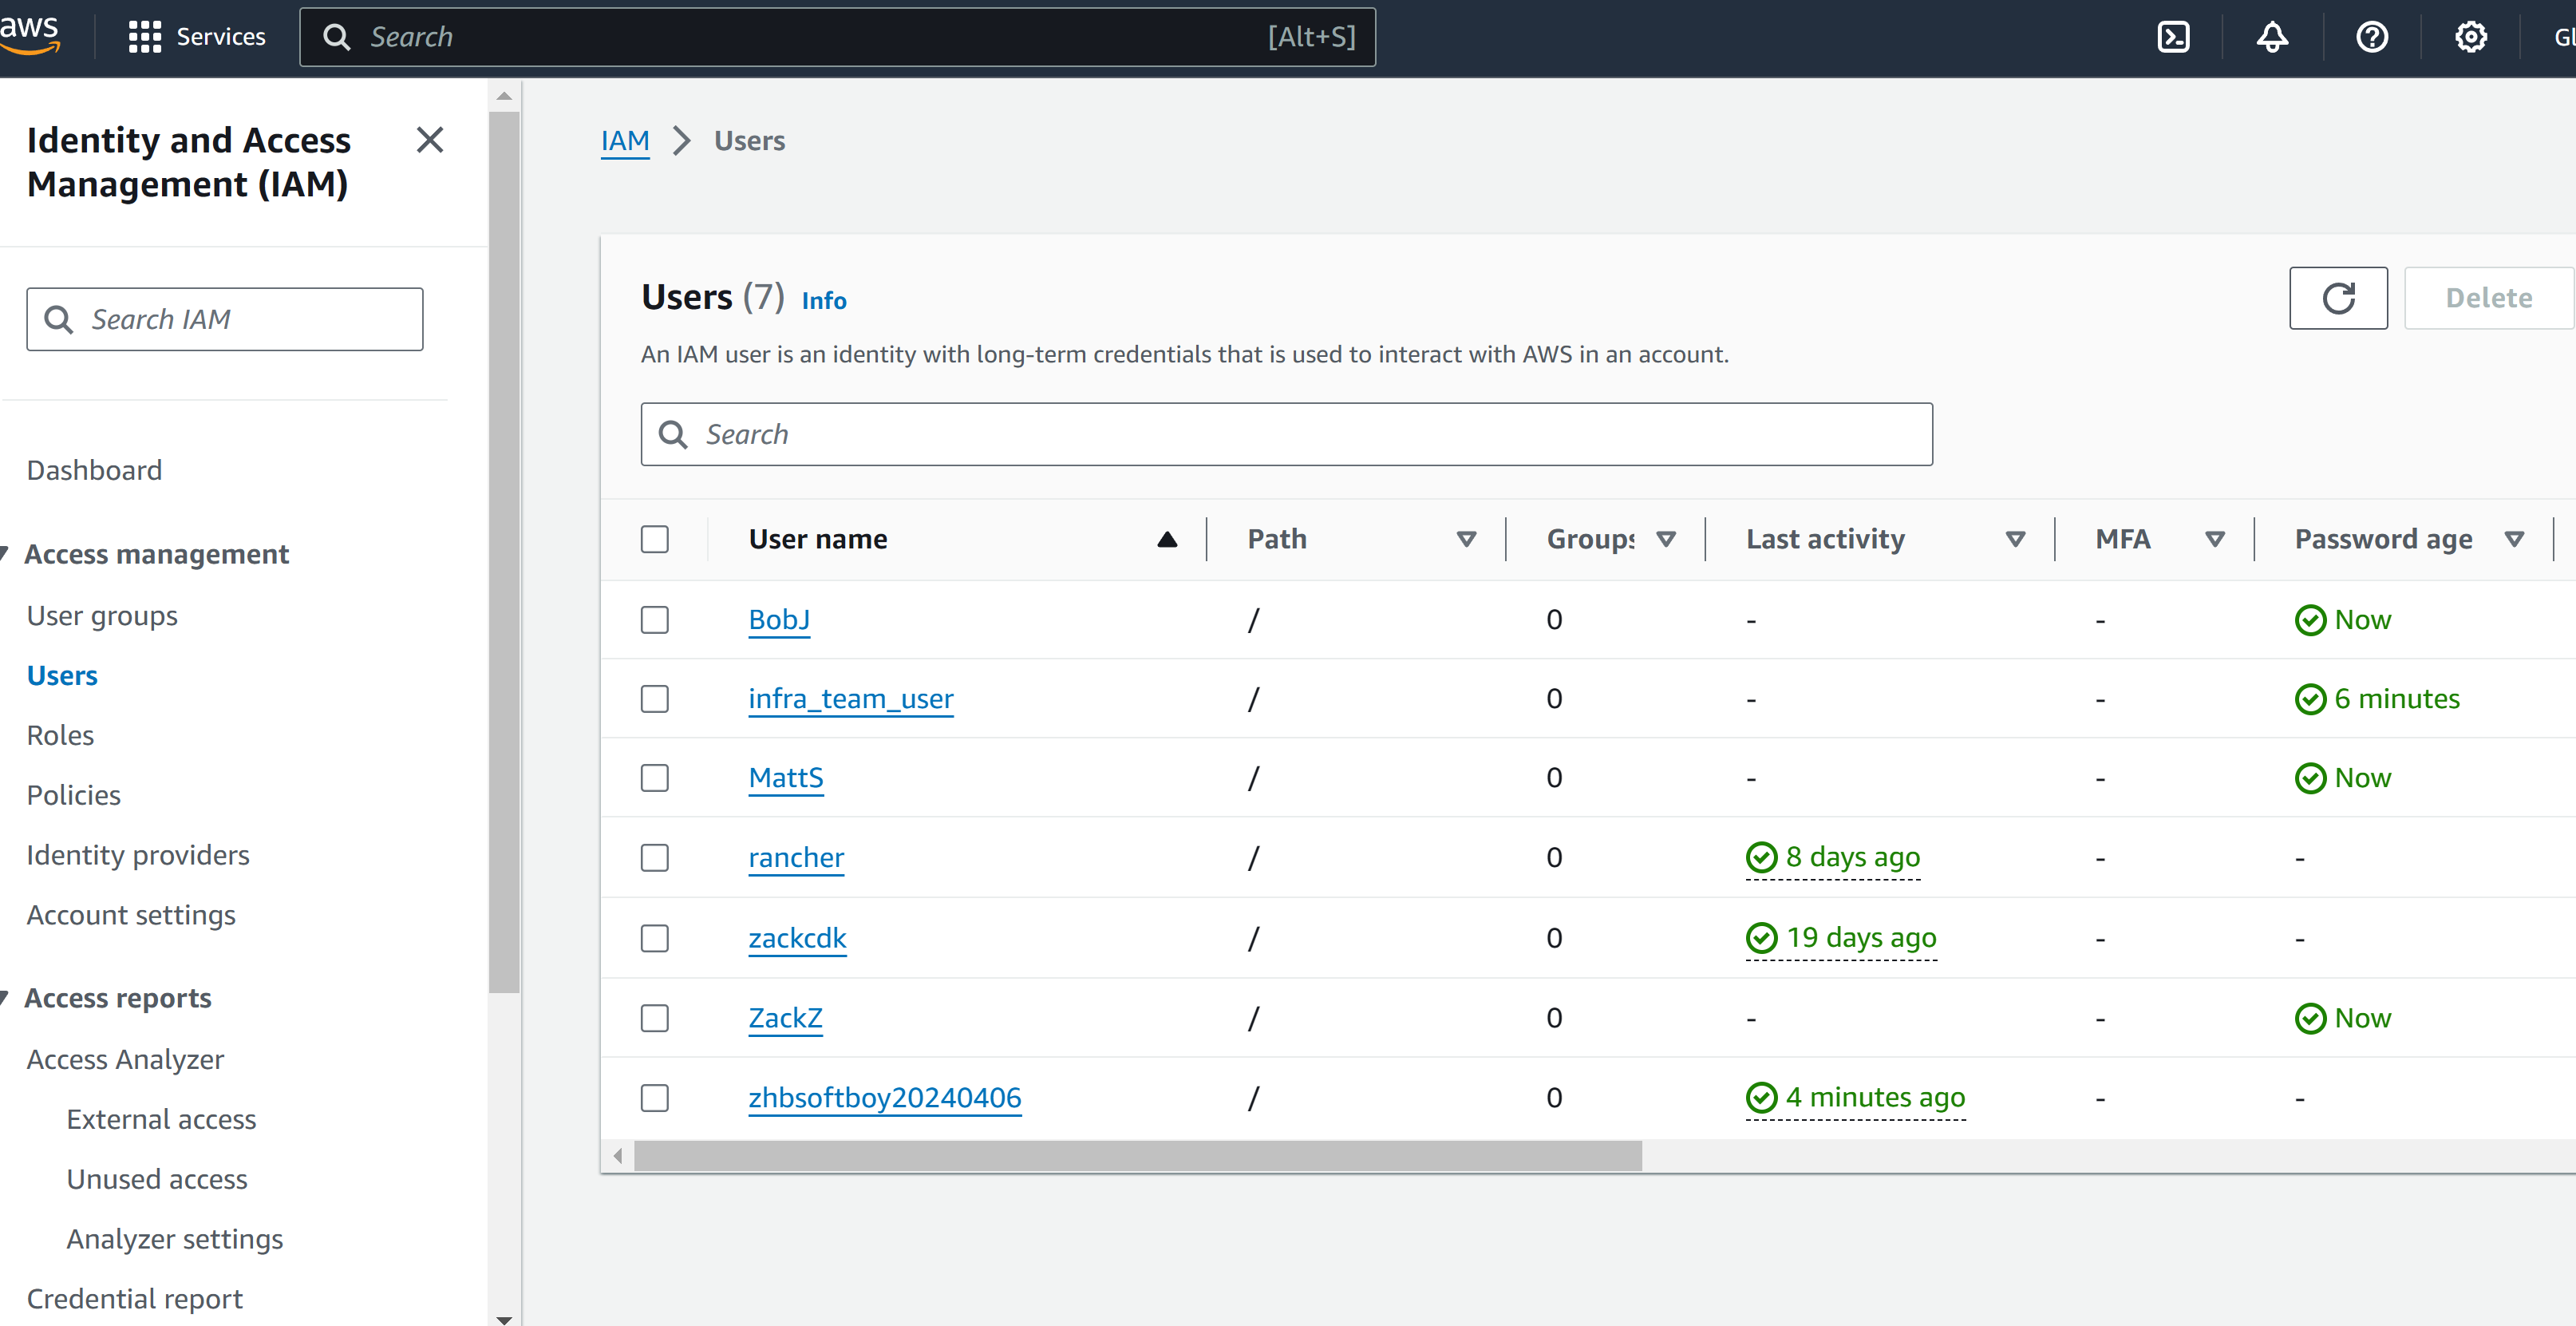Sort by Password age column arrow
The width and height of the screenshot is (2576, 1326).
2514,540
